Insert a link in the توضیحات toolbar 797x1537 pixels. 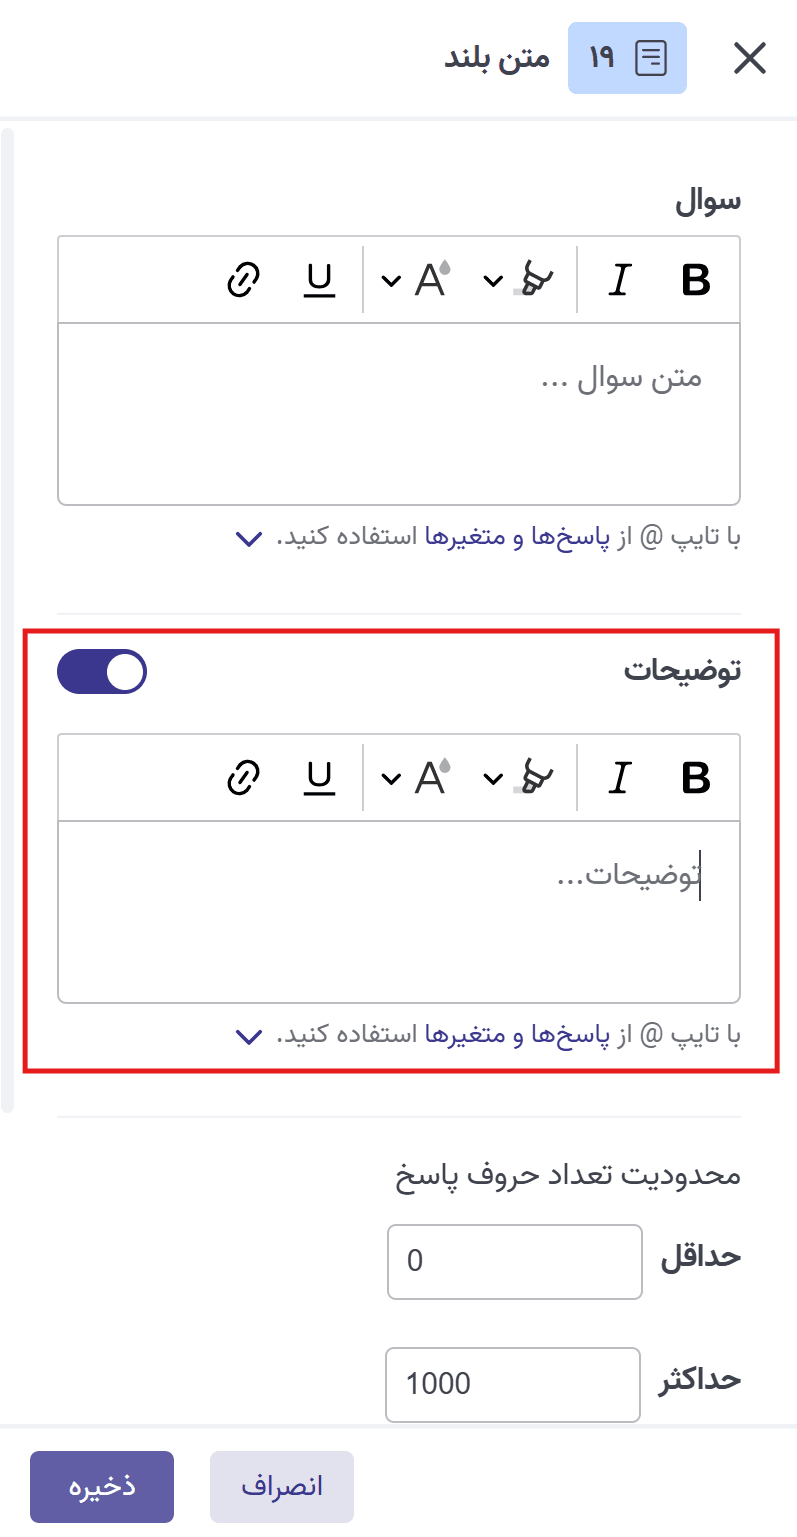tap(241, 777)
